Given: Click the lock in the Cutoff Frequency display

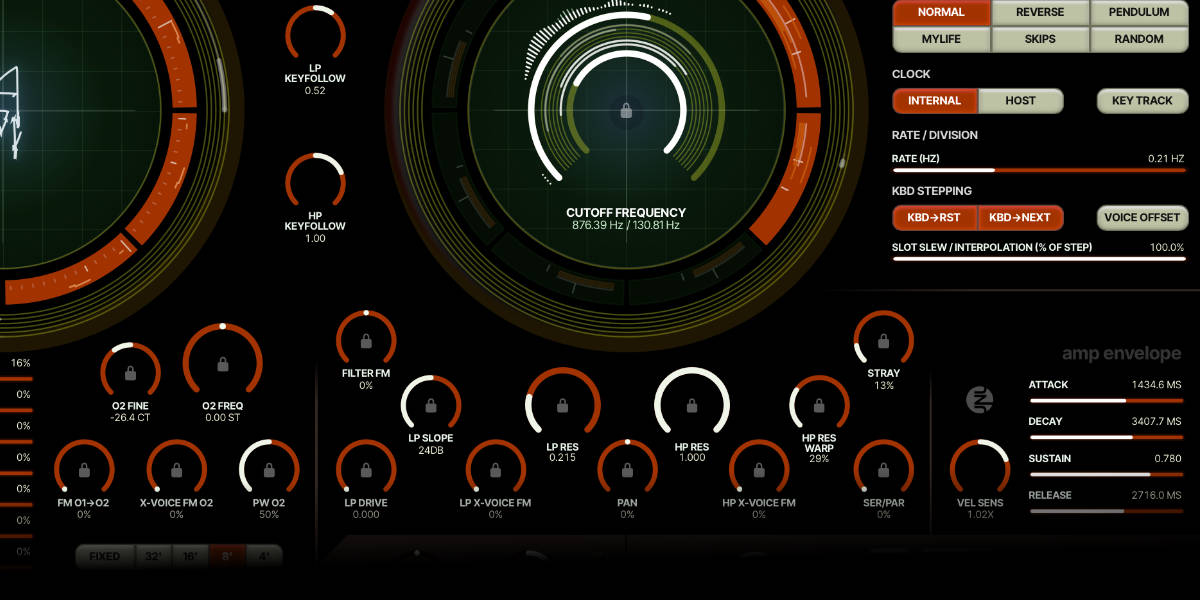Looking at the screenshot, I should coord(626,110).
